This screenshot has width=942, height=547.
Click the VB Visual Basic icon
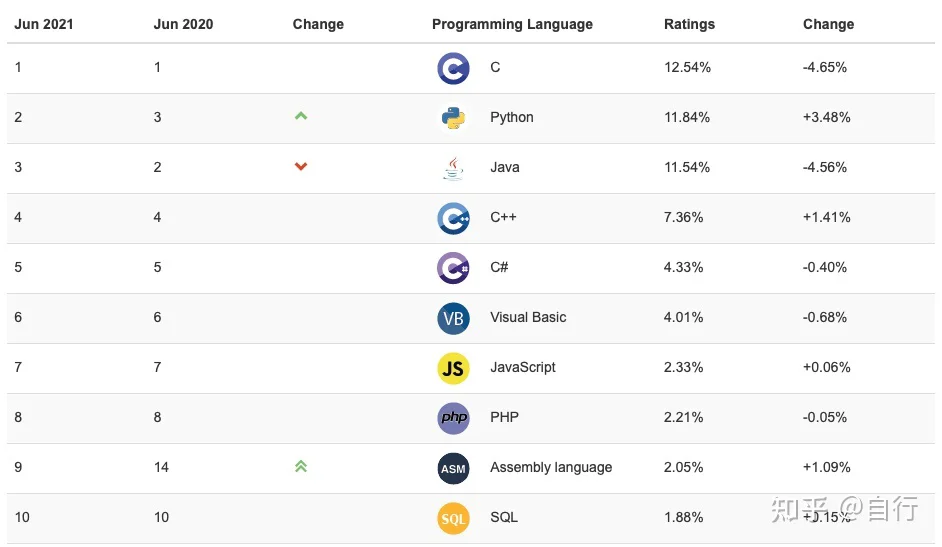[x=453, y=318]
